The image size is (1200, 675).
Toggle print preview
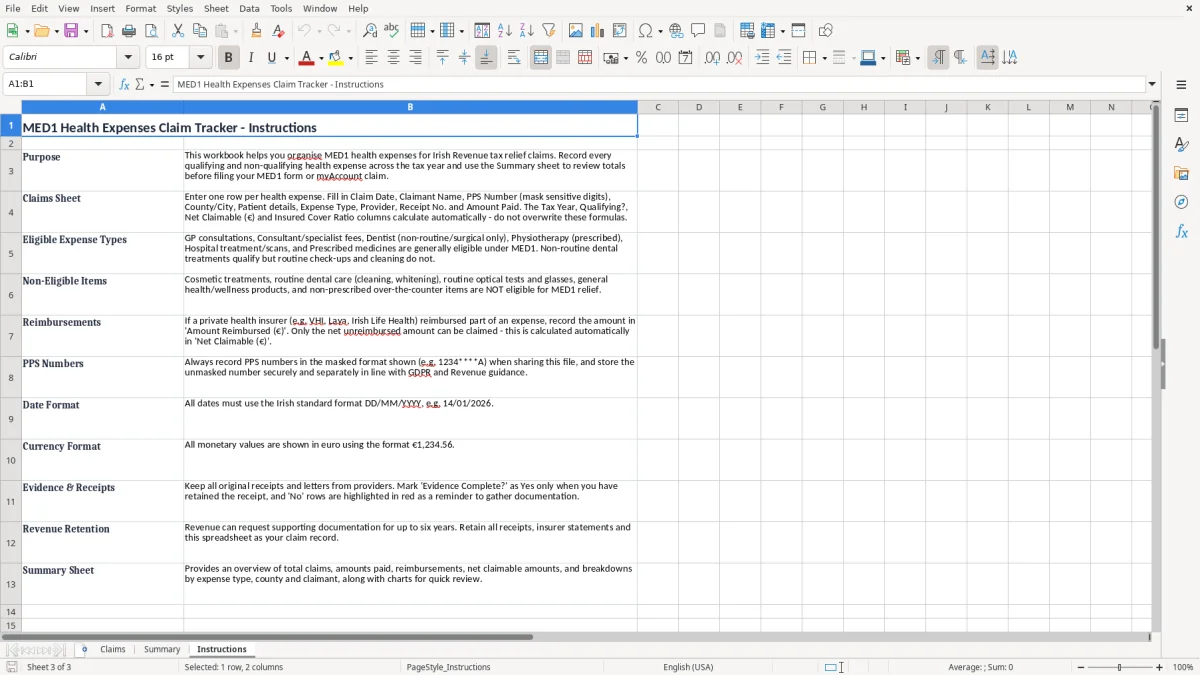(x=149, y=31)
